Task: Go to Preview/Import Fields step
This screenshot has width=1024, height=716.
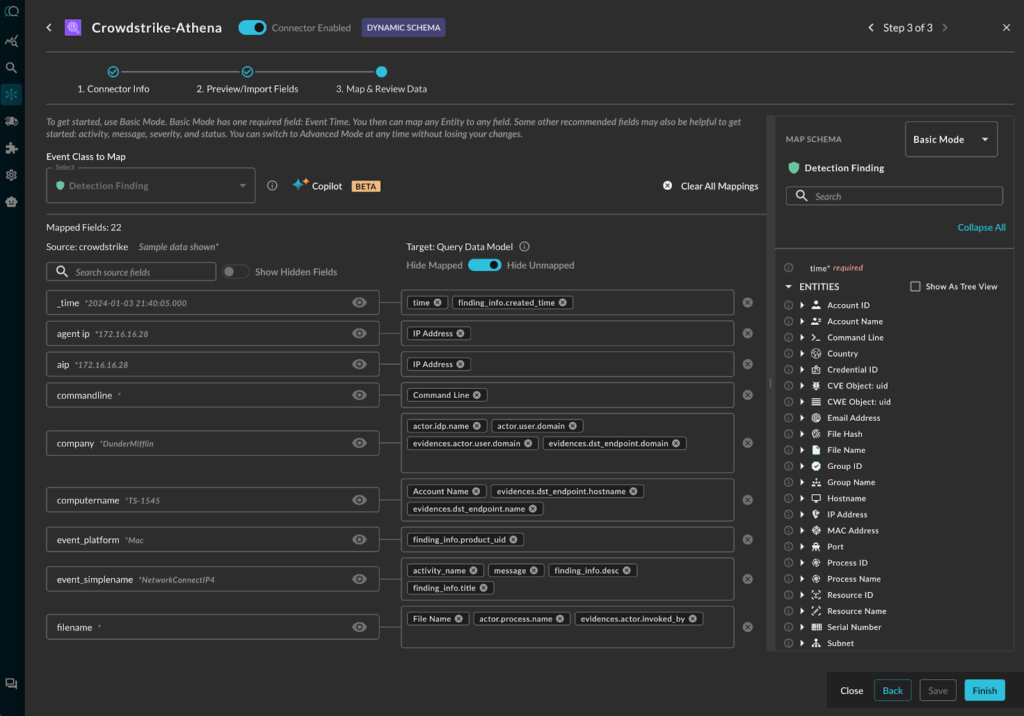Action: (247, 72)
